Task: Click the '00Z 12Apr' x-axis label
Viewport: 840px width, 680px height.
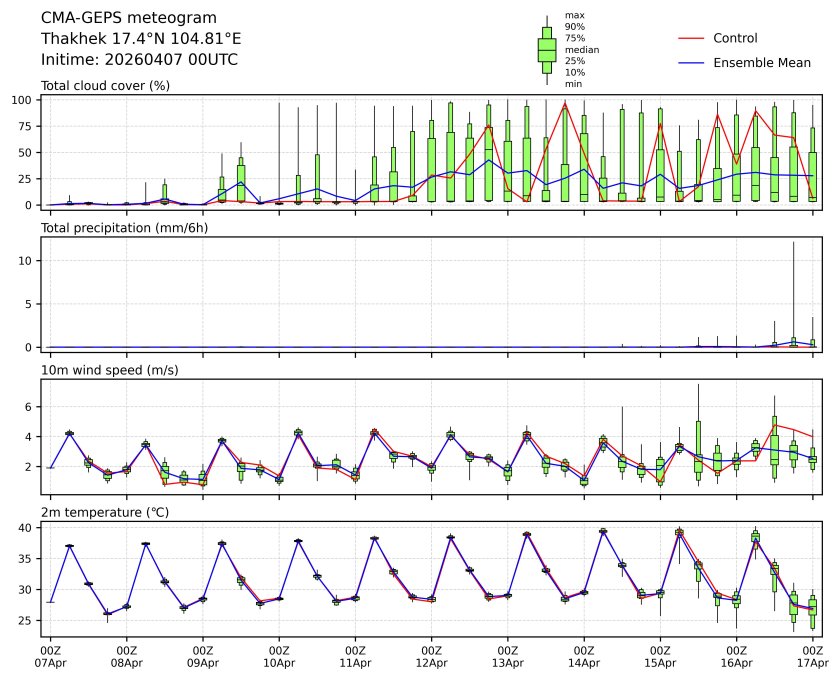Action: (x=431, y=655)
